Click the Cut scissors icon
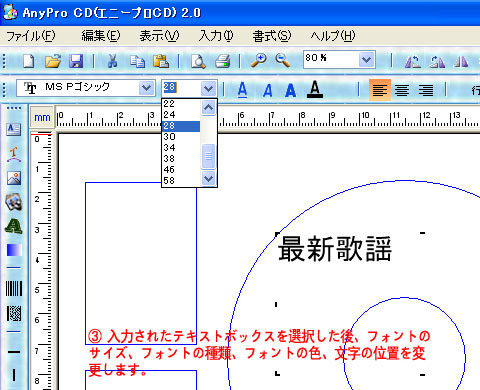The height and width of the screenshot is (390, 480). coord(112,61)
